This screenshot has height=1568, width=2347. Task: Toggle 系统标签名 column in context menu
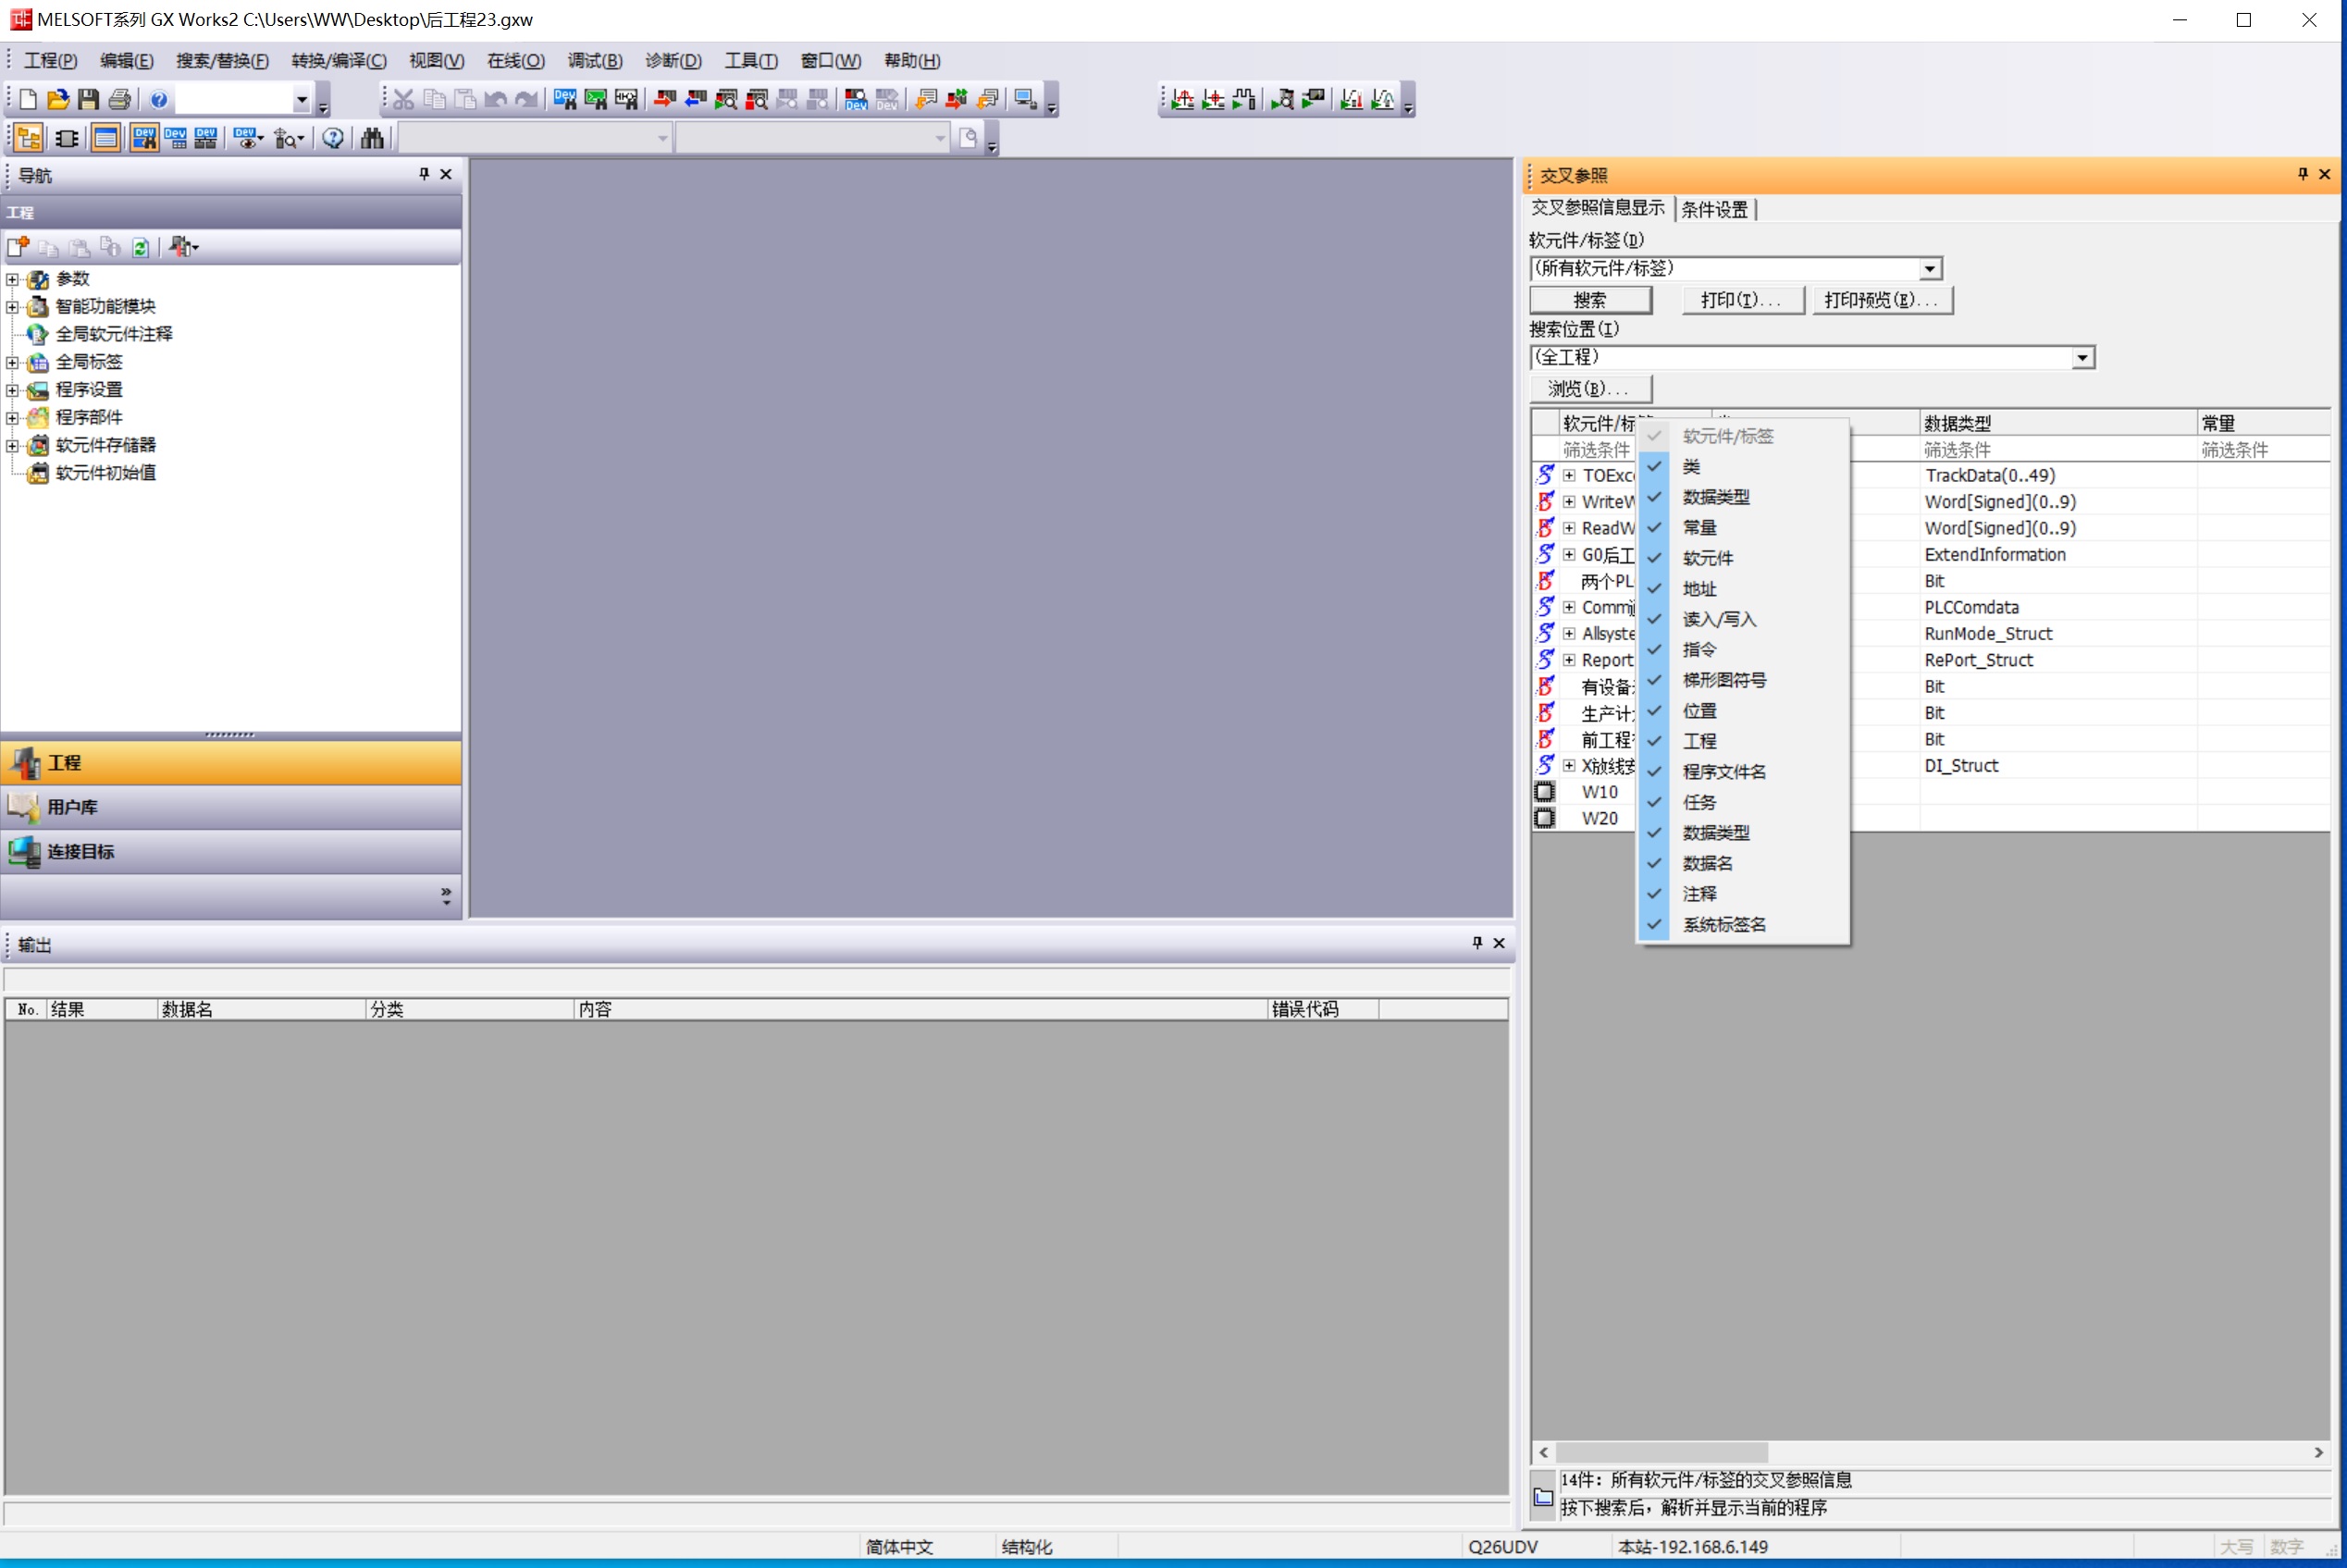(1744, 925)
